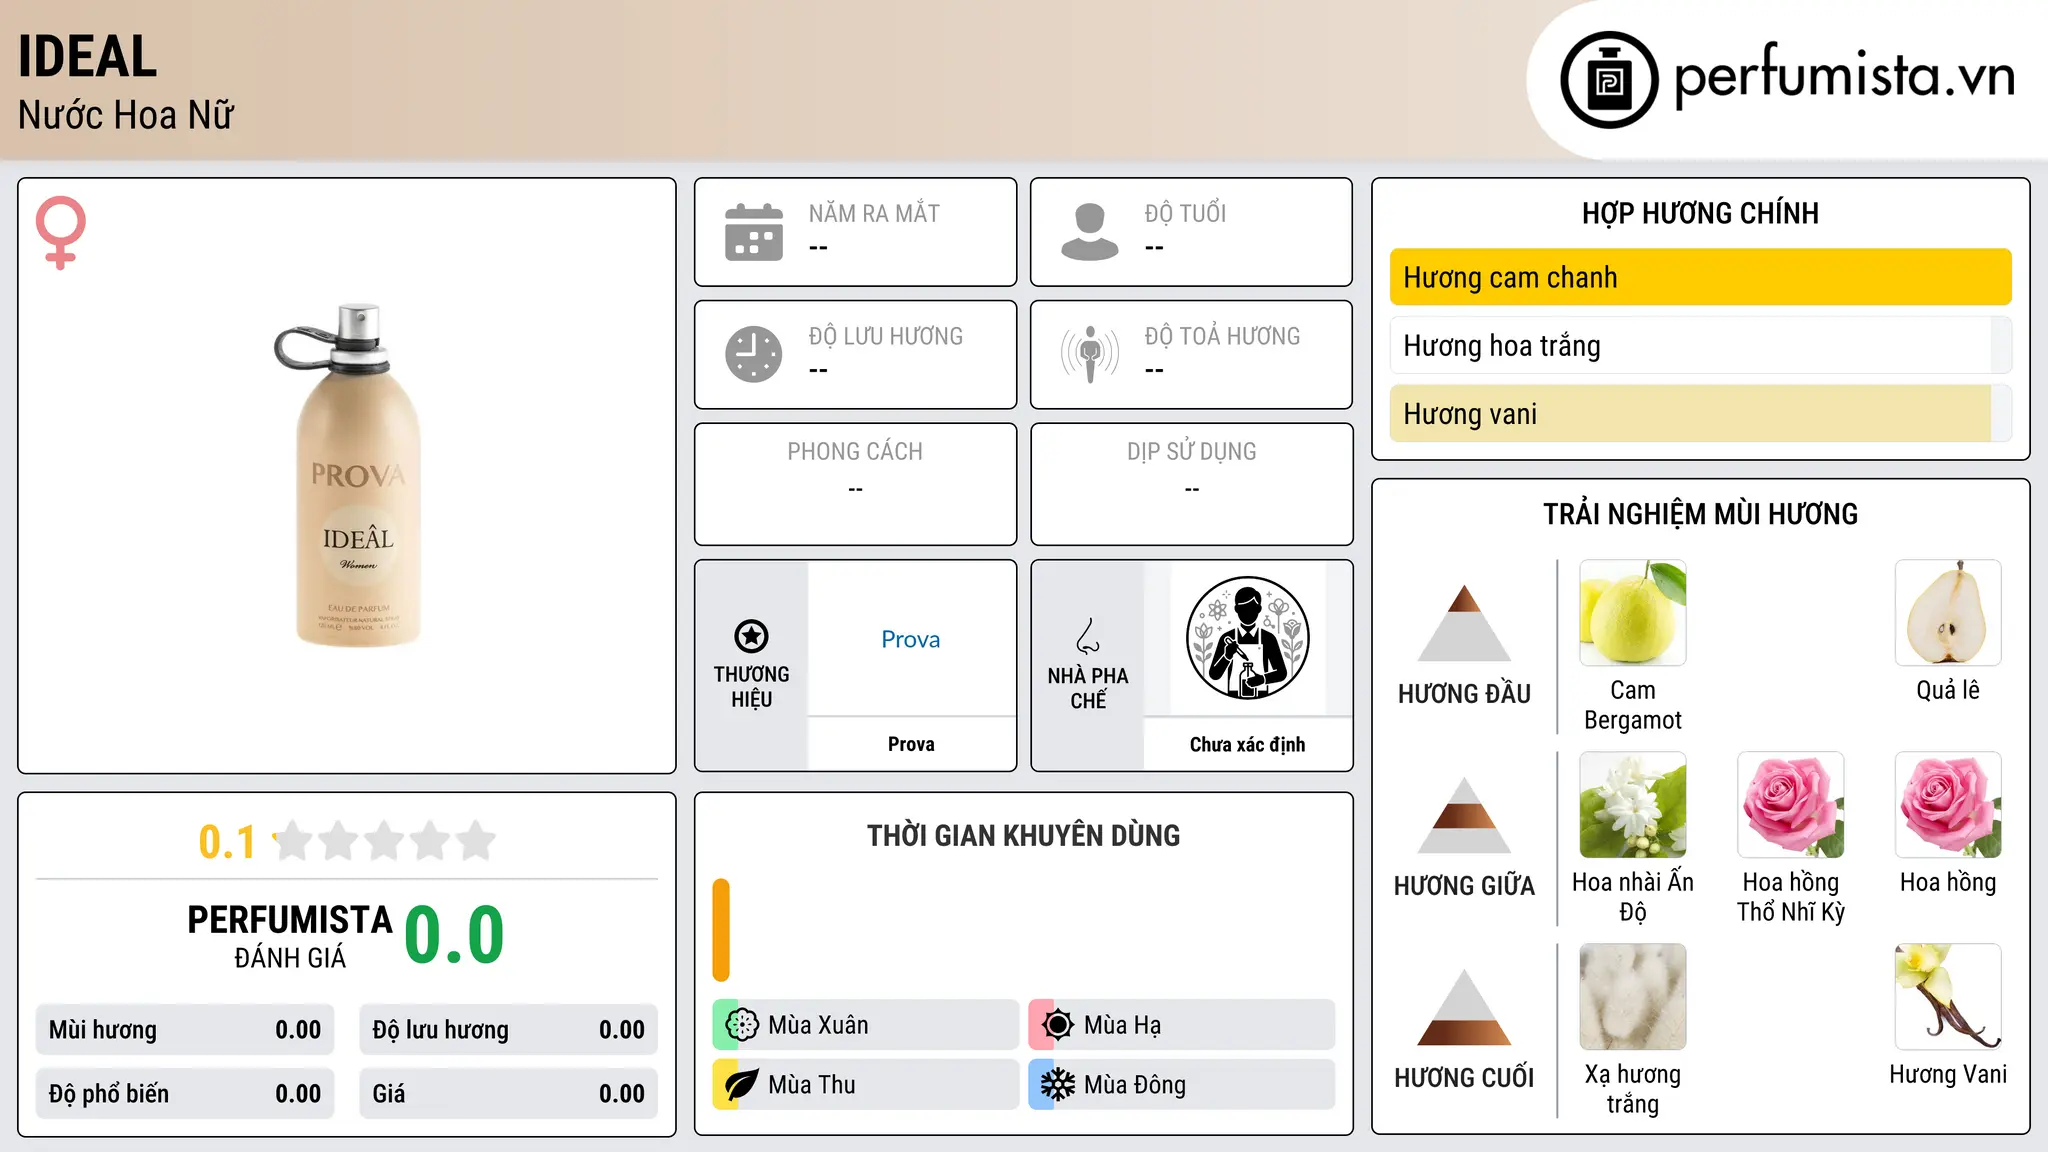Screen dimensions: 2048x1152
Task: Open the Xạ hương trắng musk image
Action: [x=1633, y=997]
